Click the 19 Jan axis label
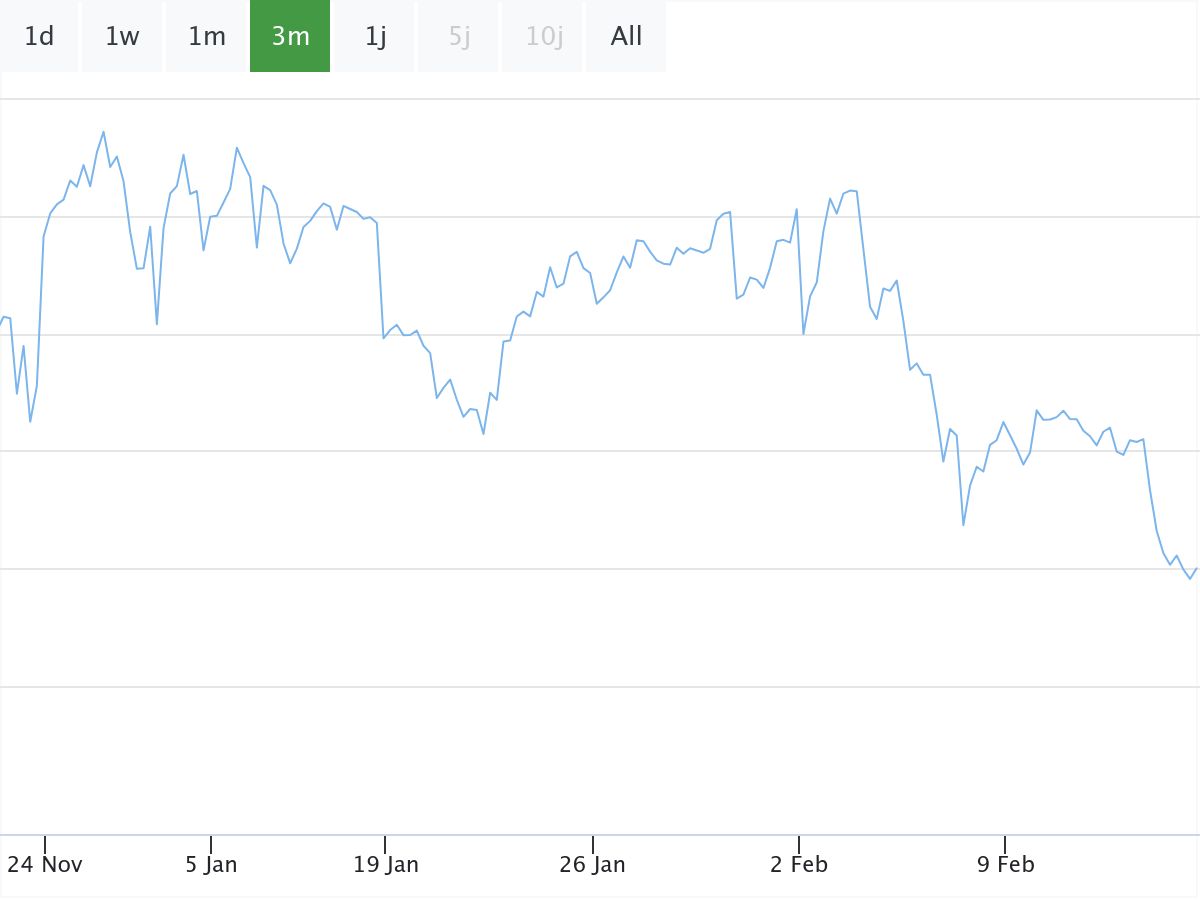 click(x=385, y=864)
